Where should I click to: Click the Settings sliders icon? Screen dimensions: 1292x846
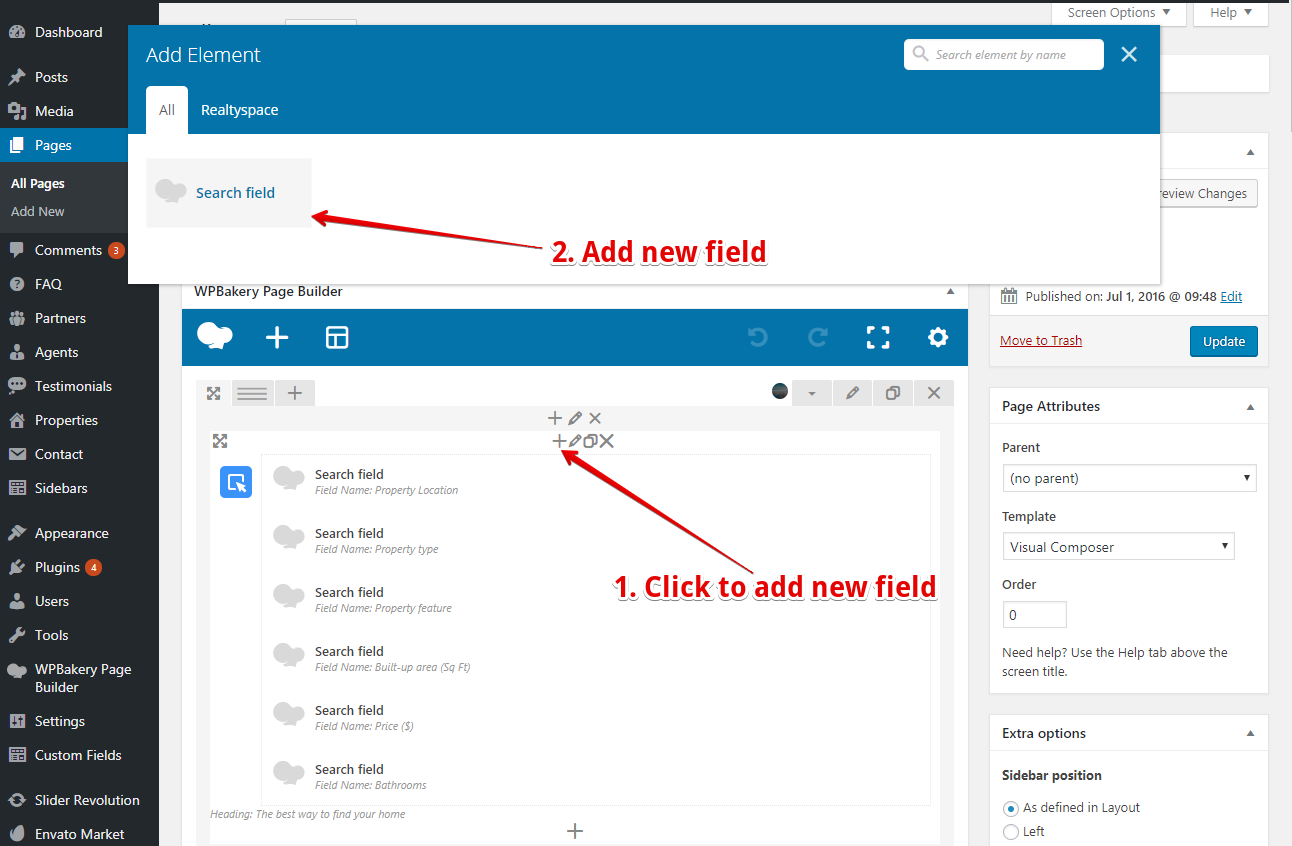click(17, 721)
